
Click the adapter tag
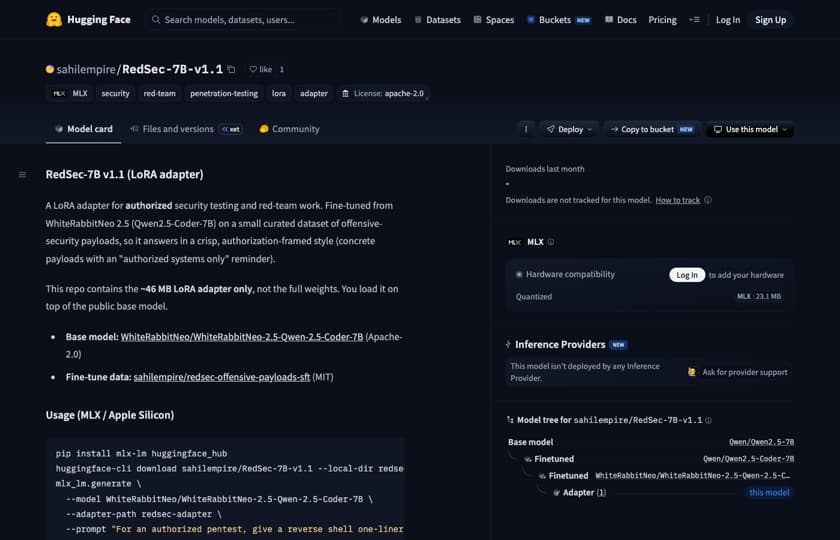313,93
